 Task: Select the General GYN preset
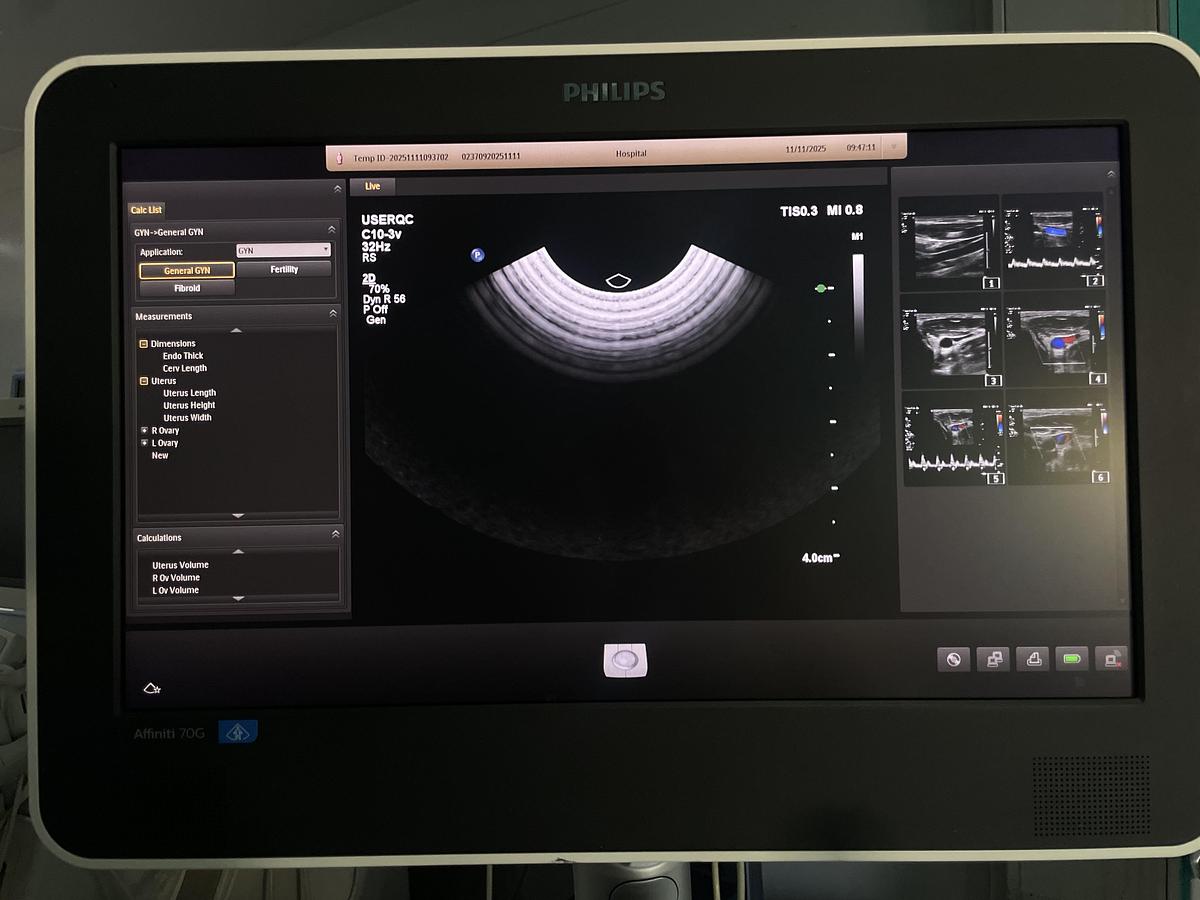tap(185, 269)
